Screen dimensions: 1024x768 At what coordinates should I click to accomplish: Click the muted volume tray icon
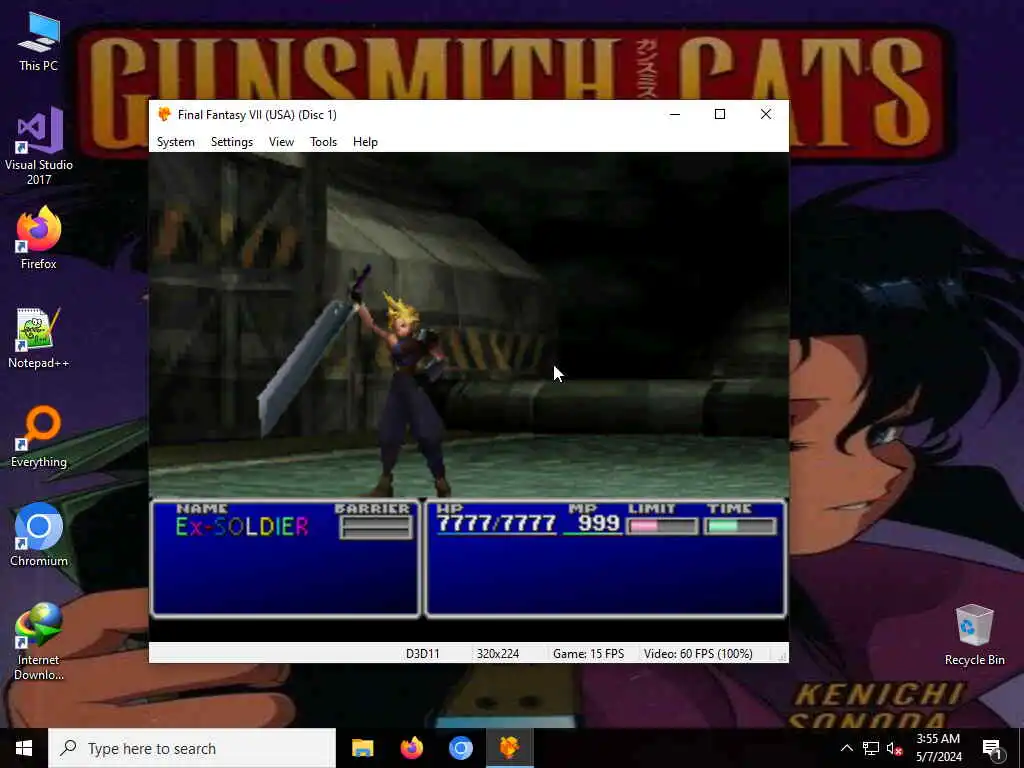coord(894,748)
